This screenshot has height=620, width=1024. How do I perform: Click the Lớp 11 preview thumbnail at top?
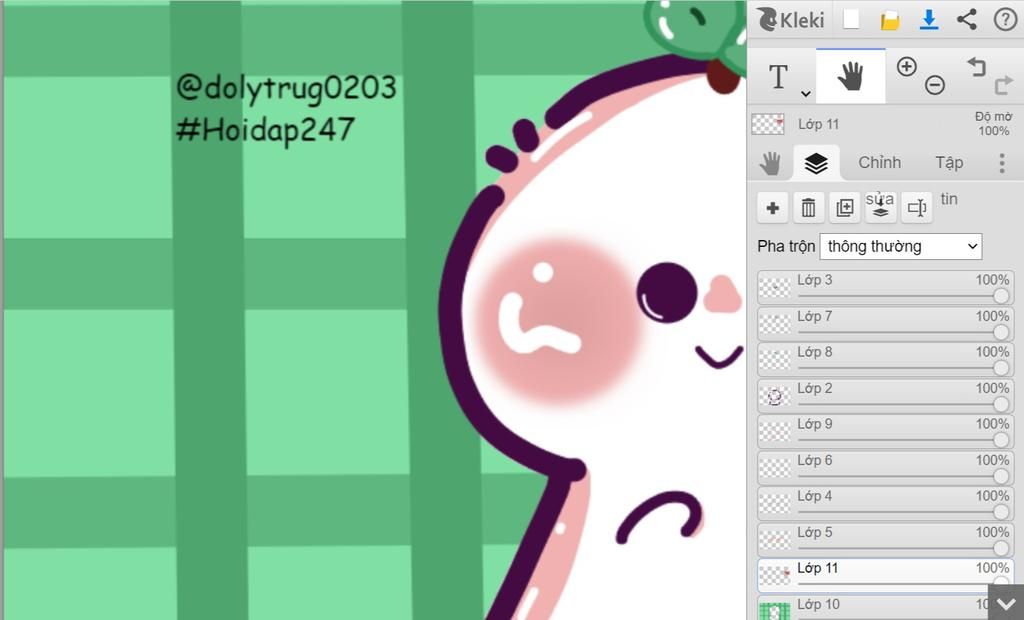(767, 124)
